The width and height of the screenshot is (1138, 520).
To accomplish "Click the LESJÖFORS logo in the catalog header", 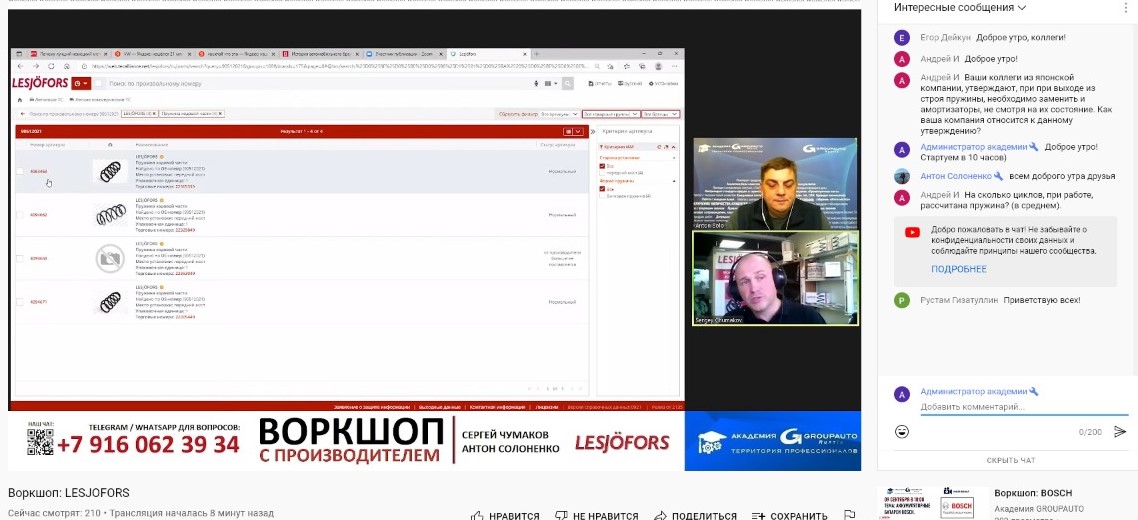I will click(41, 84).
